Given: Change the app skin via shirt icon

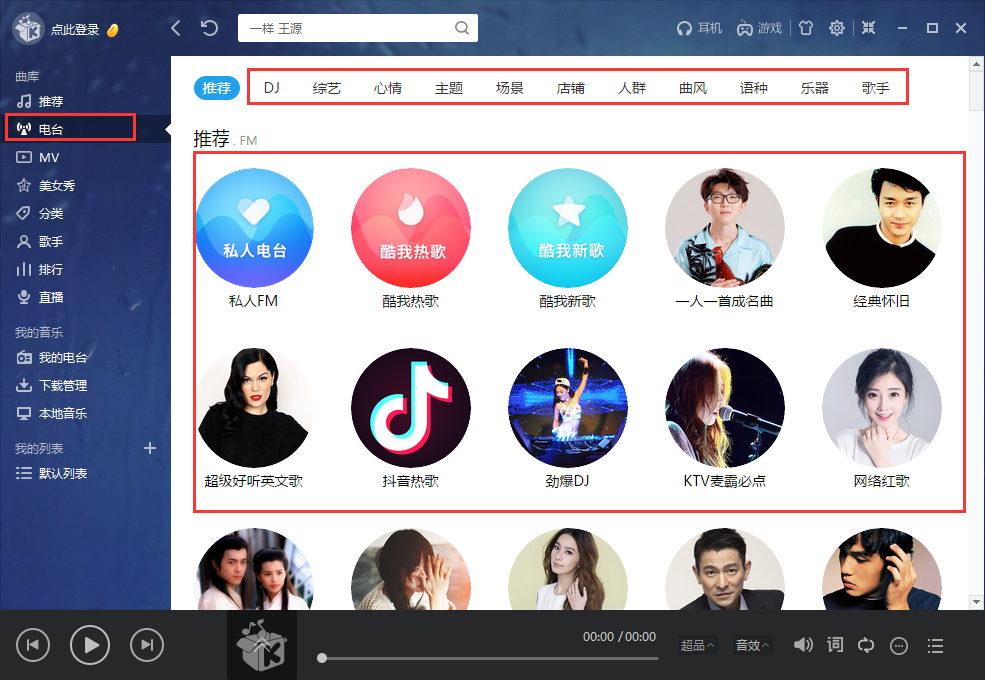Looking at the screenshot, I should [x=806, y=28].
